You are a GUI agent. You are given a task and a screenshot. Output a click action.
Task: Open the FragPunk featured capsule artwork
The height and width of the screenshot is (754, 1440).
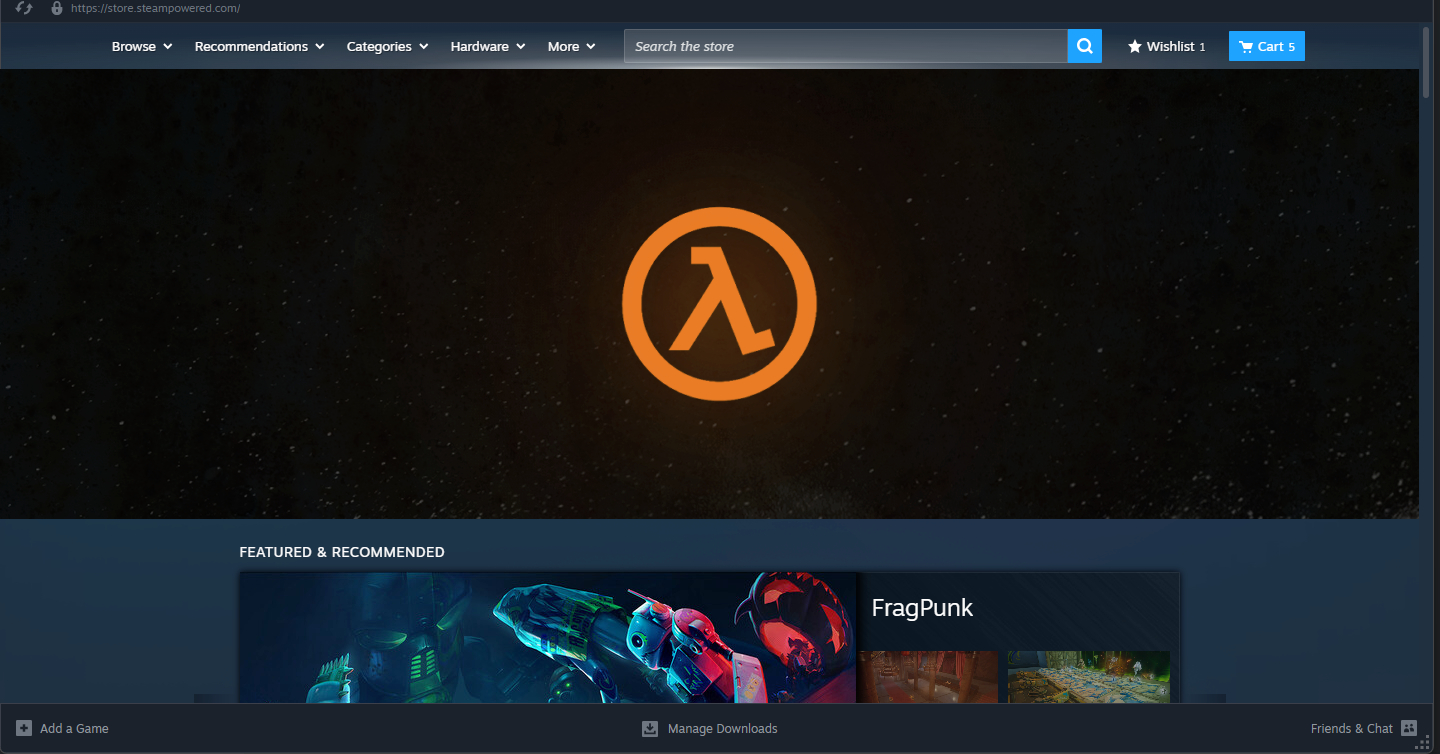coord(548,637)
